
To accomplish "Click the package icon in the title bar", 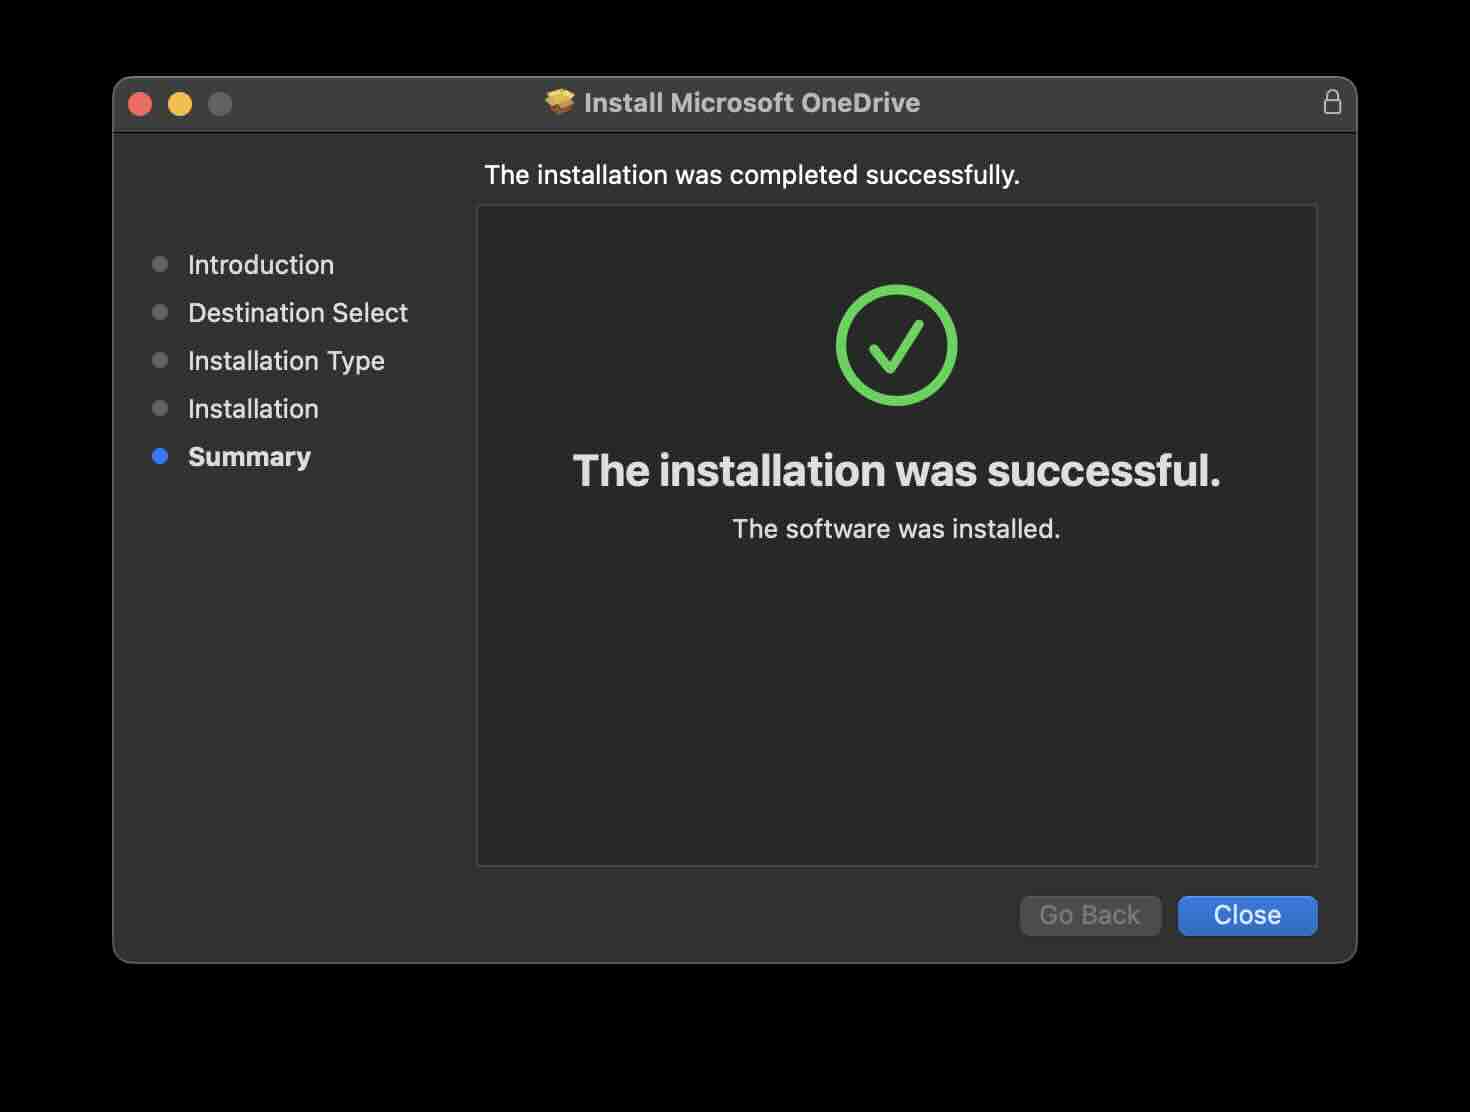I will point(559,102).
